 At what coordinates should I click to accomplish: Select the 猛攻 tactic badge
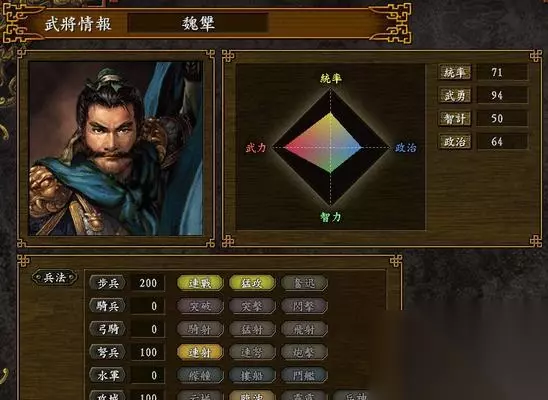click(x=252, y=283)
